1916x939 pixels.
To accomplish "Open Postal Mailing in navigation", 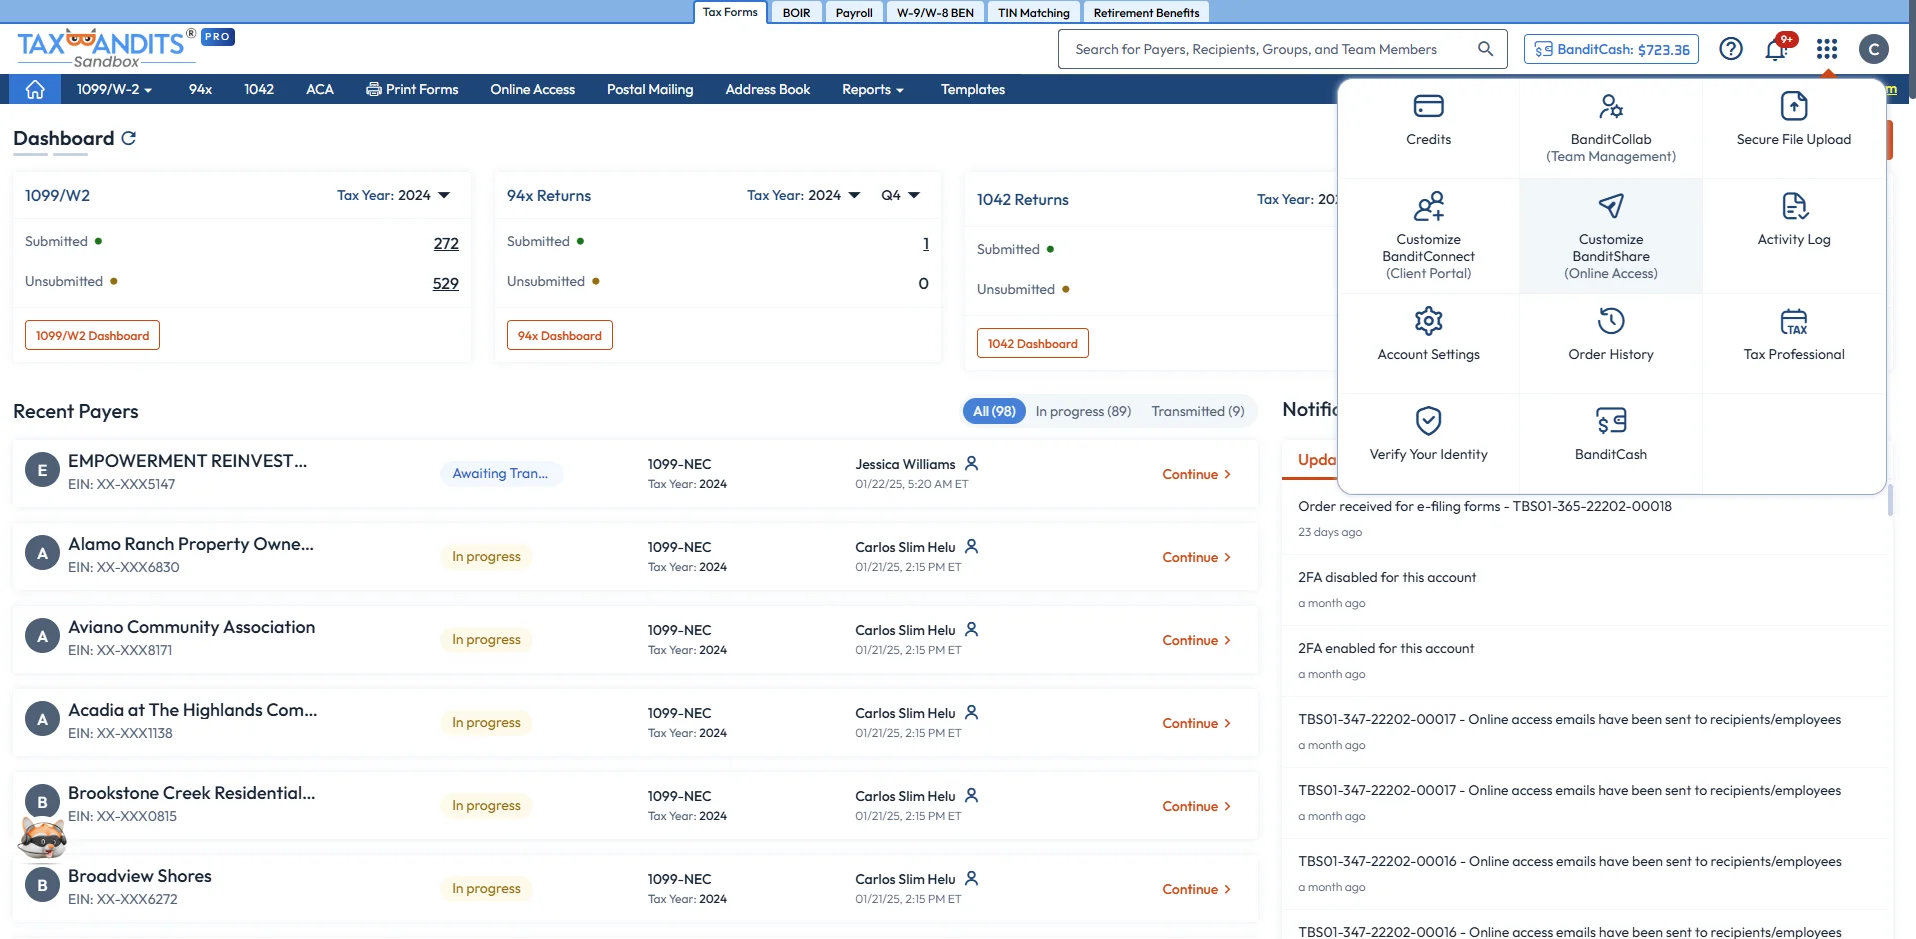I will [x=649, y=89].
